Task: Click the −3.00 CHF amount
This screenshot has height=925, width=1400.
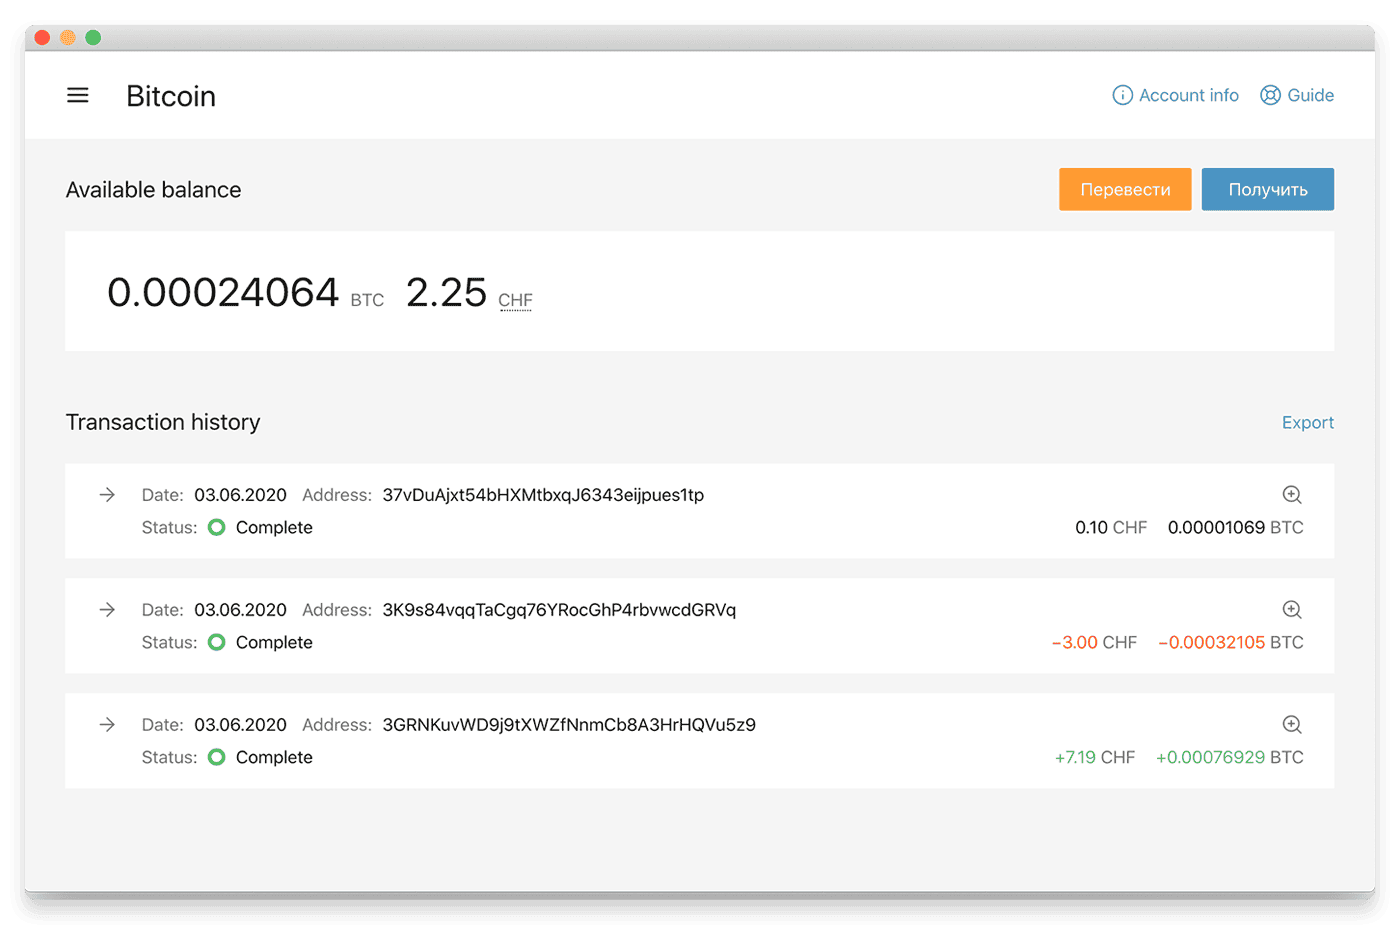Action: 1094,642
